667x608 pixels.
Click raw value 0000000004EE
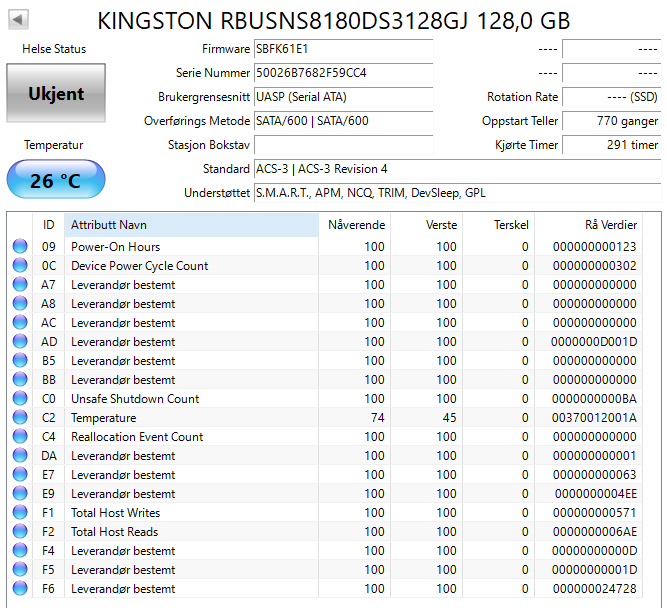[596, 494]
